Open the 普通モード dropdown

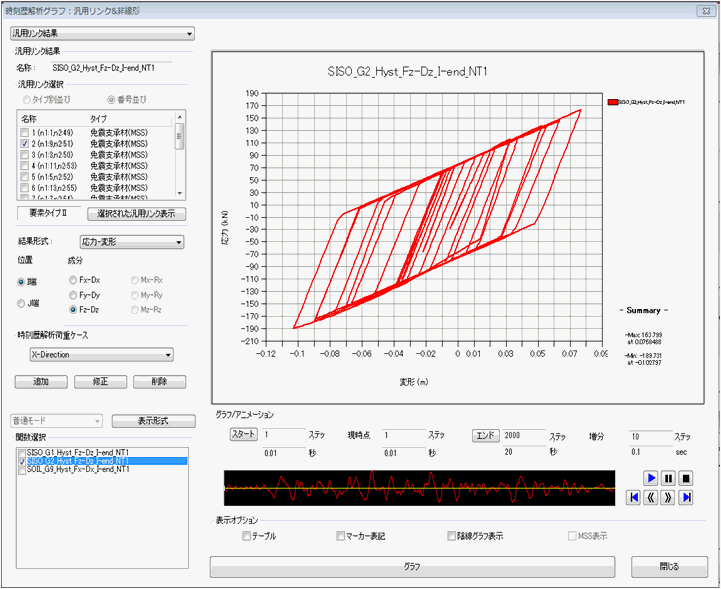point(56,421)
